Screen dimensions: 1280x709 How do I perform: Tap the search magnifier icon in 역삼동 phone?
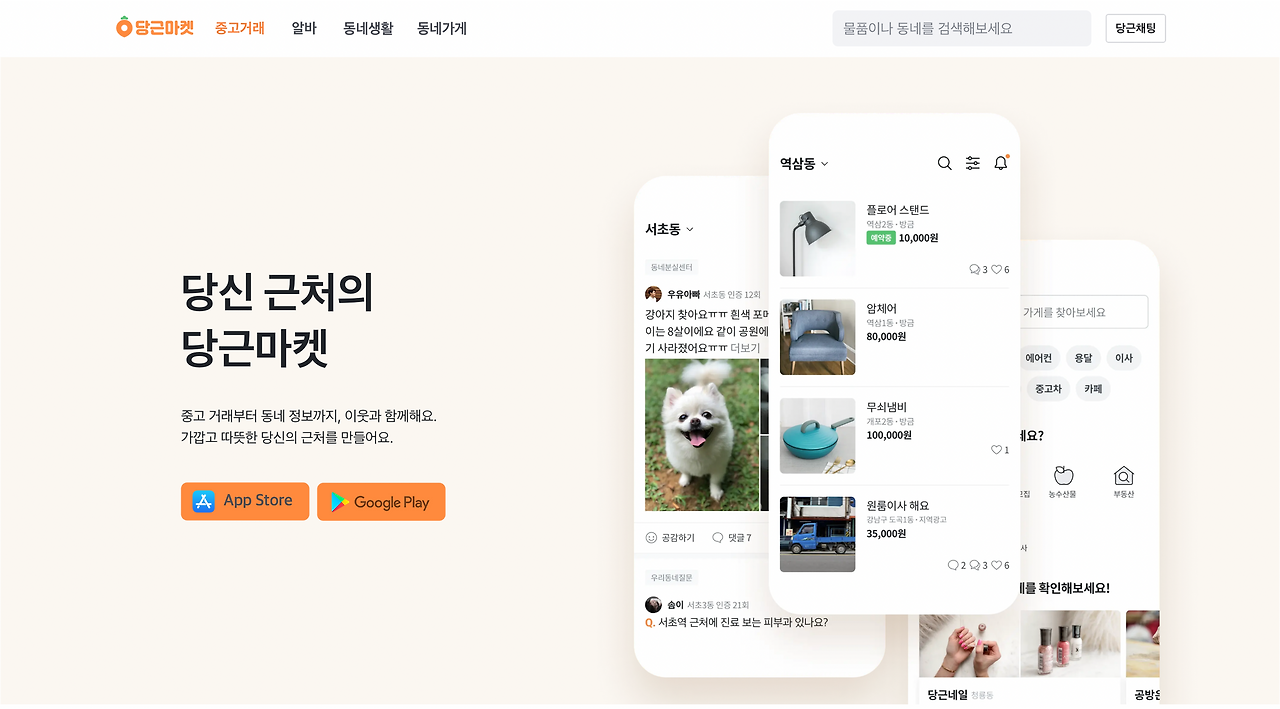944,163
